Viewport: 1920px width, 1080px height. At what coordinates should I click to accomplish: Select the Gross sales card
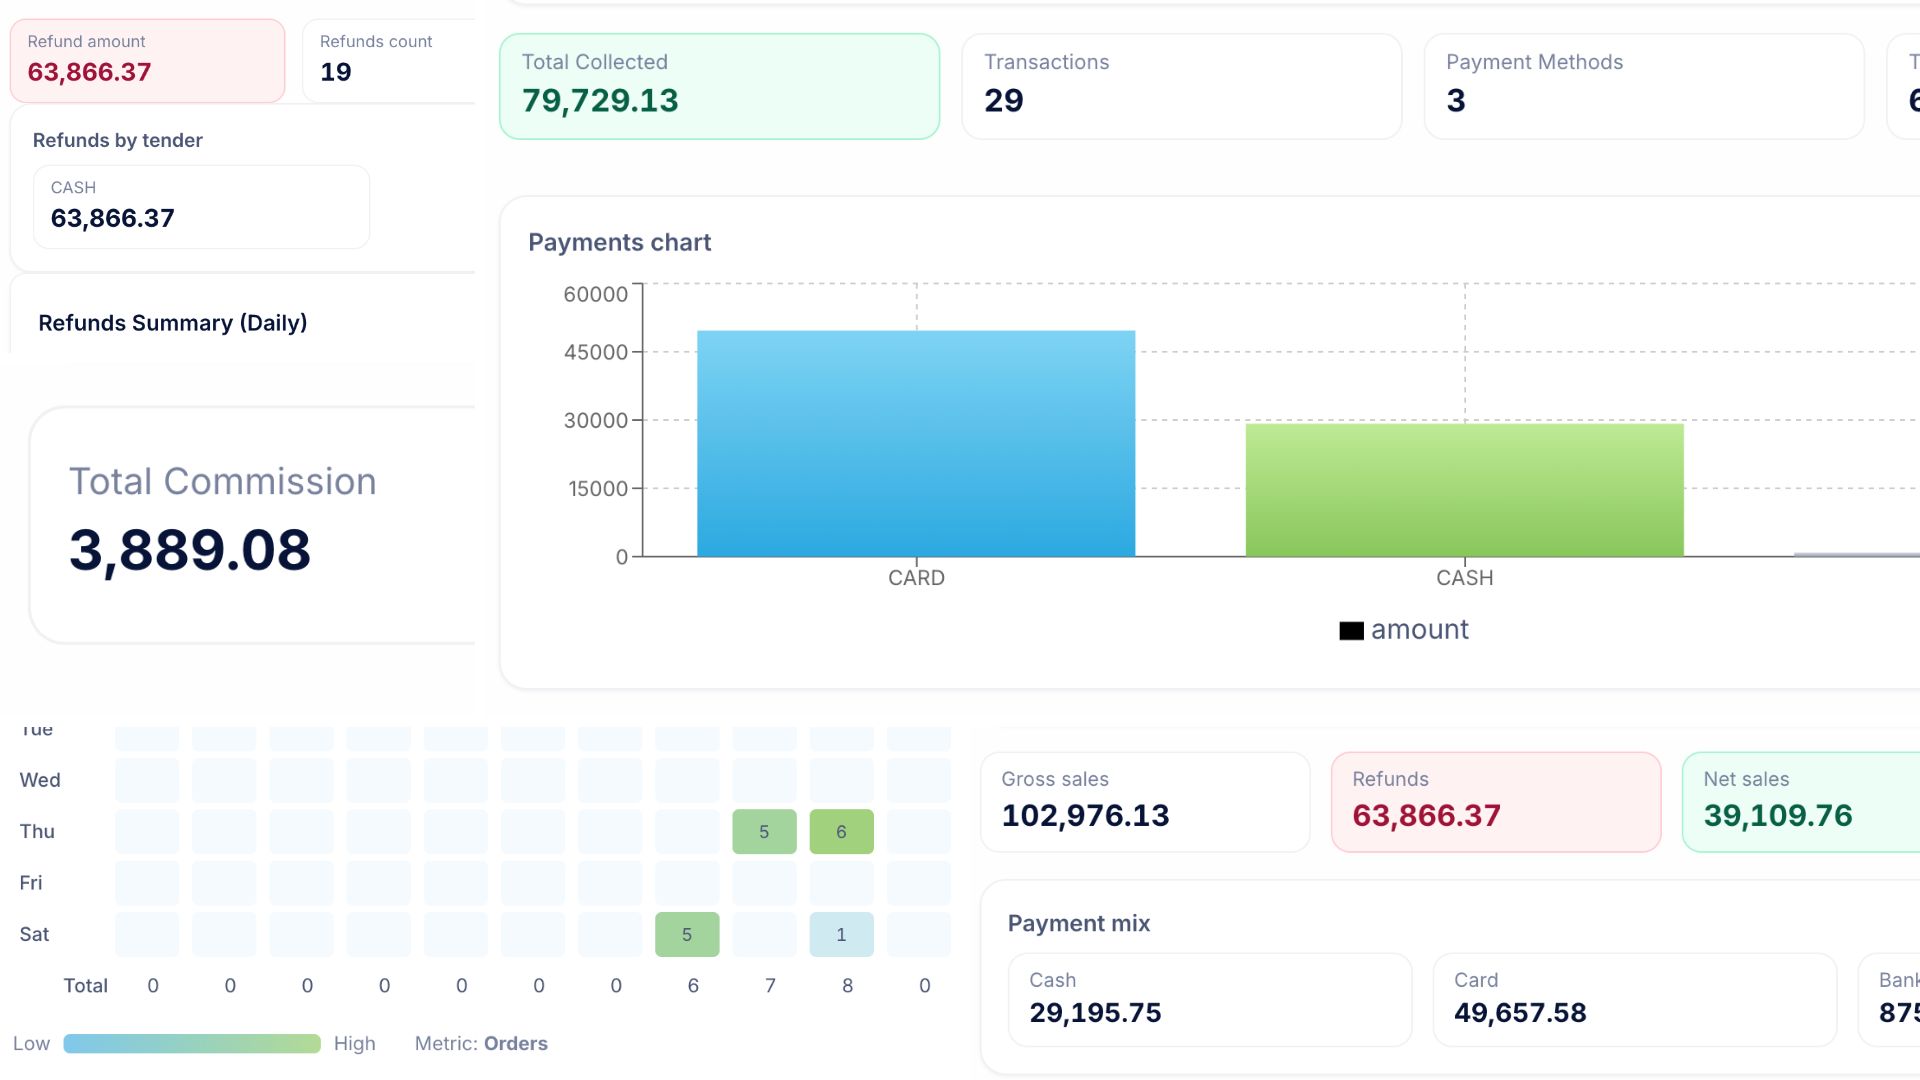pyautogui.click(x=1144, y=801)
